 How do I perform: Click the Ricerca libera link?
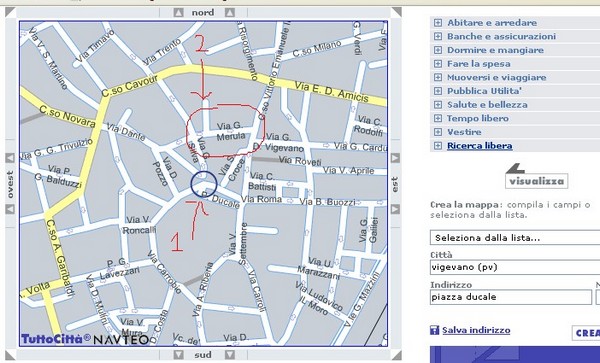[480, 146]
